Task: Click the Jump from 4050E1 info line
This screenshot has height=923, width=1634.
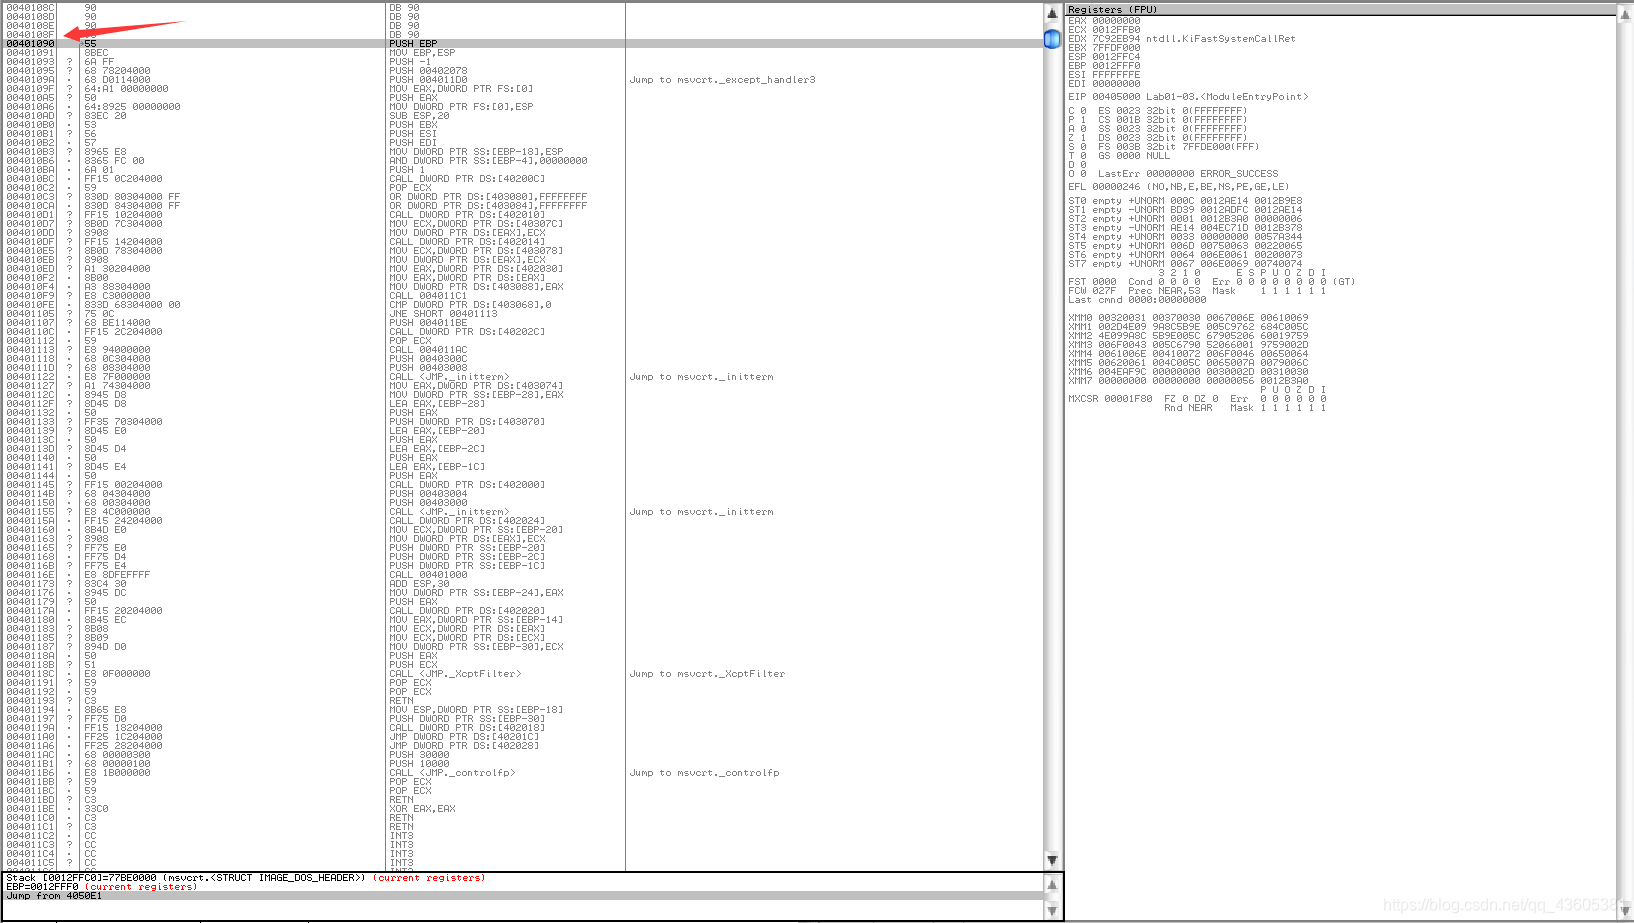Action: pos(54,896)
